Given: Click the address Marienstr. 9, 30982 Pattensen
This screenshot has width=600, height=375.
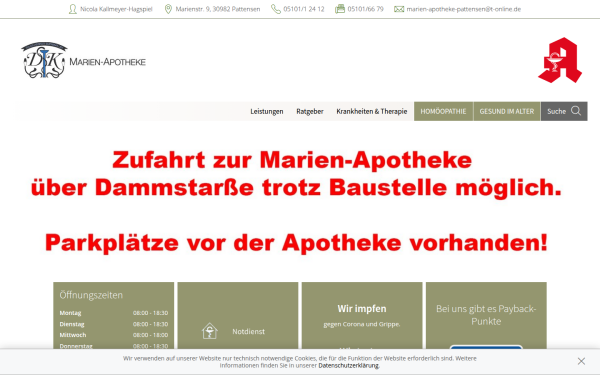Looking at the screenshot, I should pos(218,9).
